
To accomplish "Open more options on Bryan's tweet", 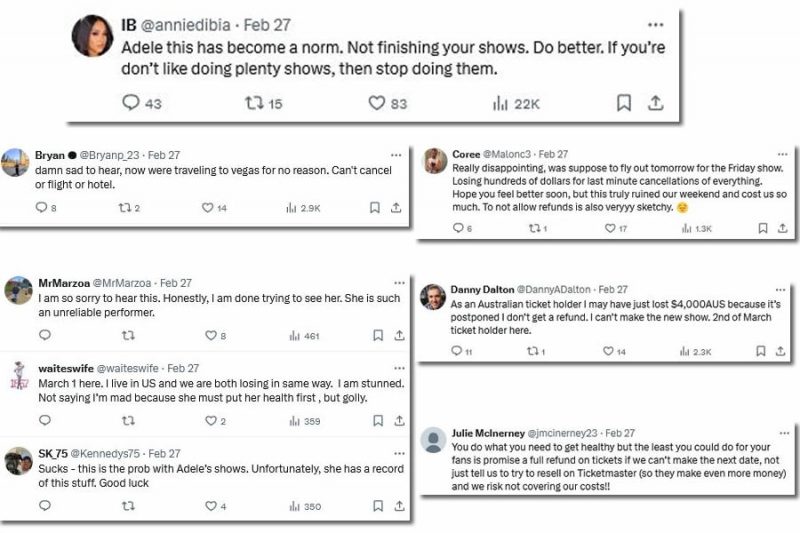I will click(x=396, y=155).
